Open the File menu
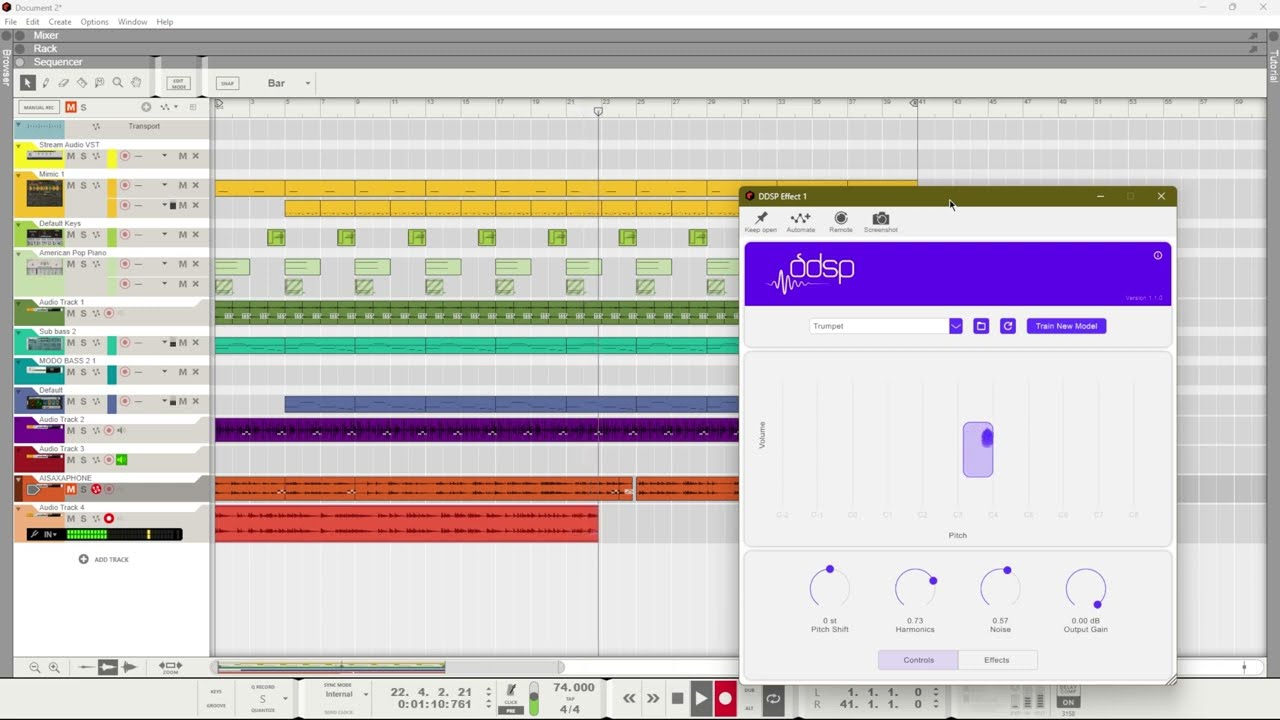This screenshot has height=720, width=1280. 11,22
